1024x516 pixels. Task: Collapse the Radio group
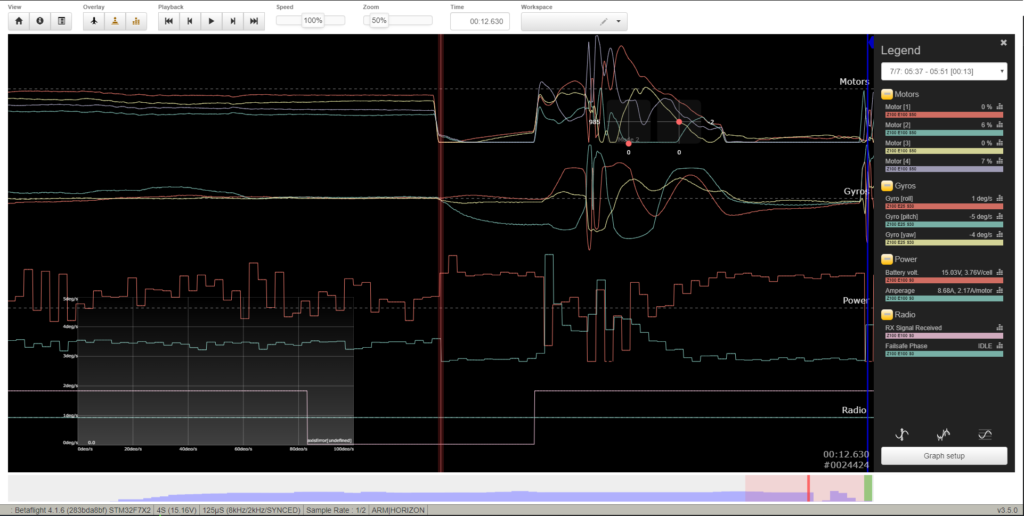point(887,315)
